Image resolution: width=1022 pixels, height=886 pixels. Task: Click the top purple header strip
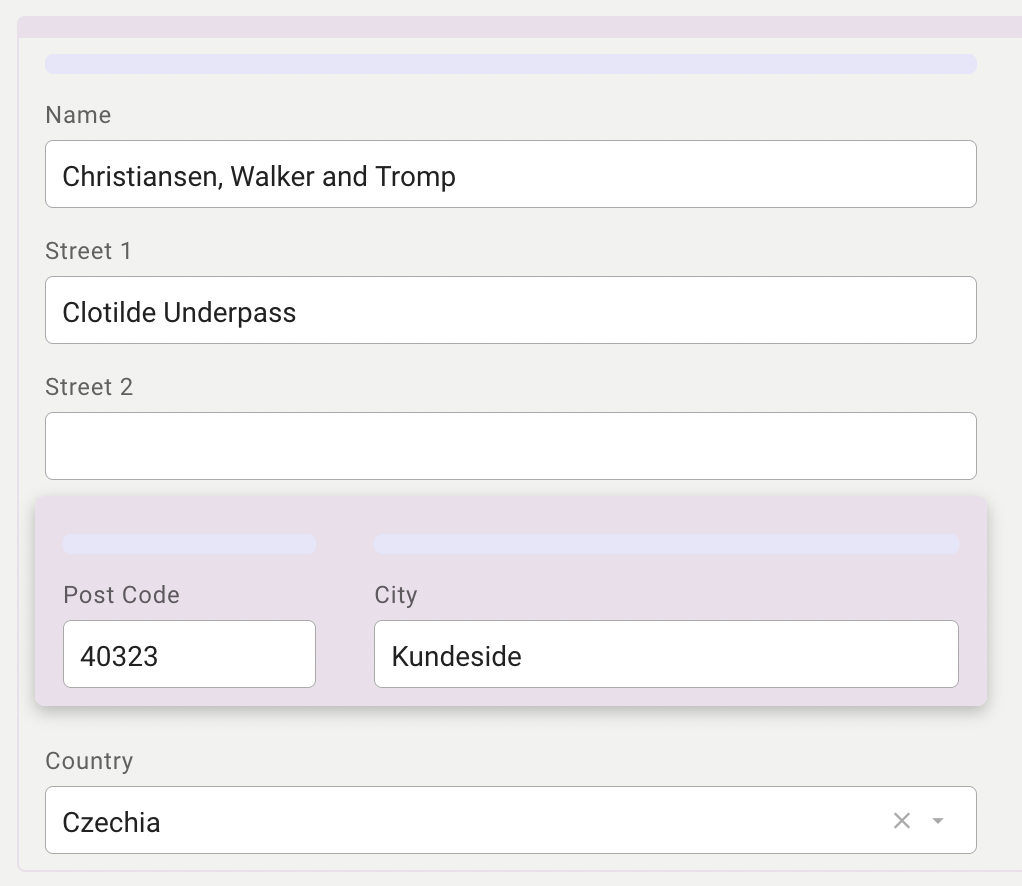[x=510, y=27]
